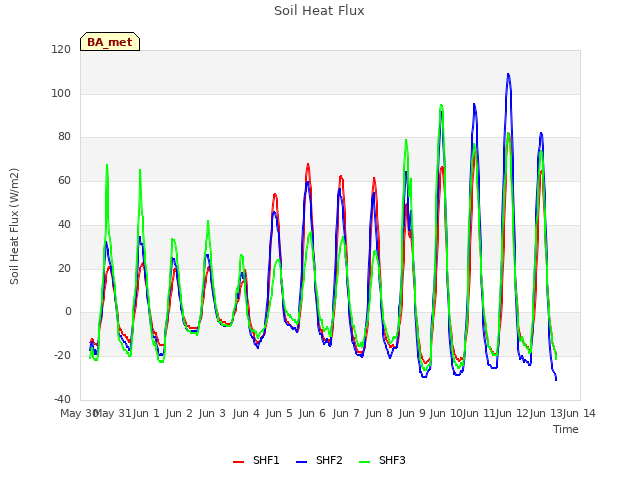Click the x-axis label Jun 5
The width and height of the screenshot is (640, 480).
(279, 413)
